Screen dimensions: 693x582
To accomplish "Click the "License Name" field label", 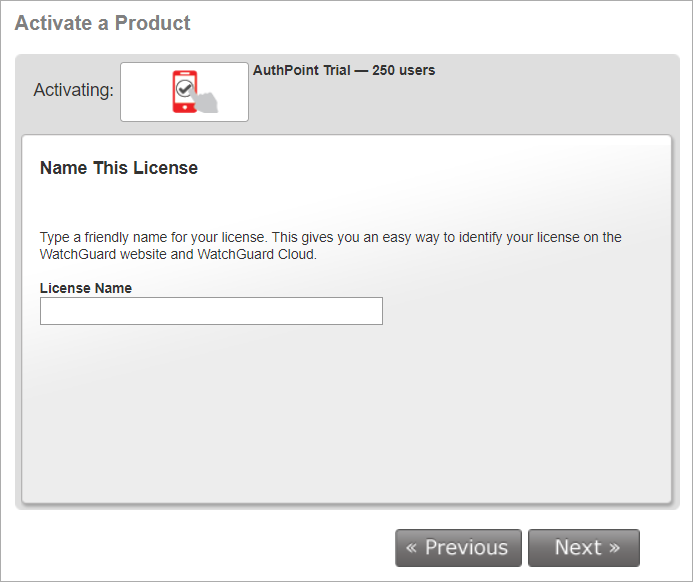I will coord(86,288).
